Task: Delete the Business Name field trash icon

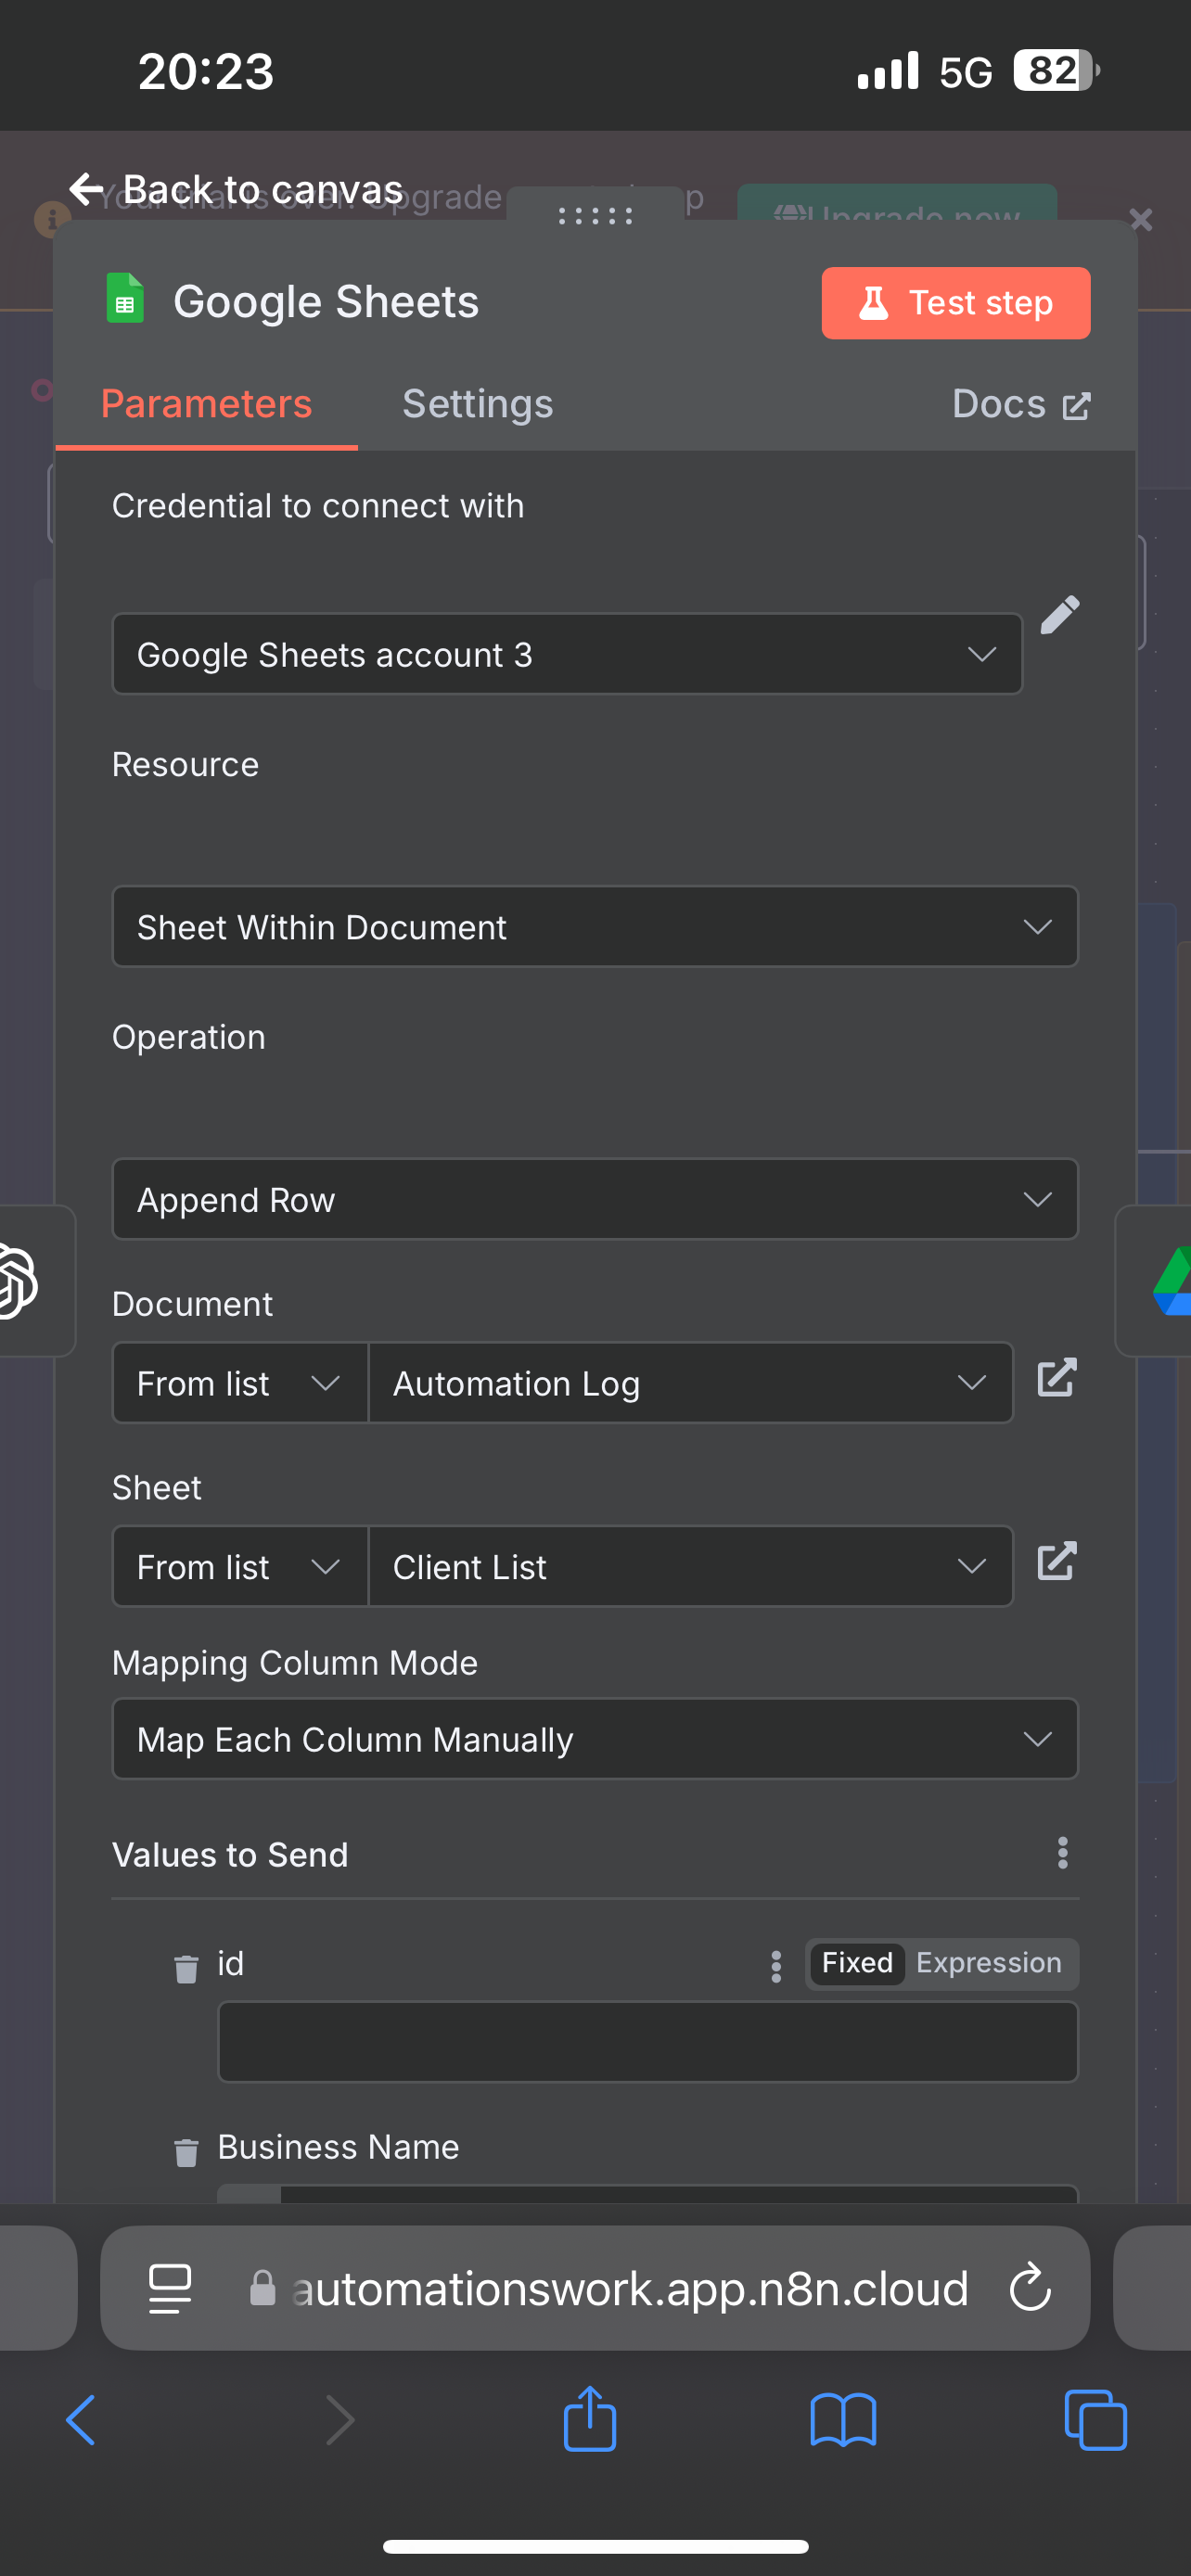Action: tap(186, 2152)
